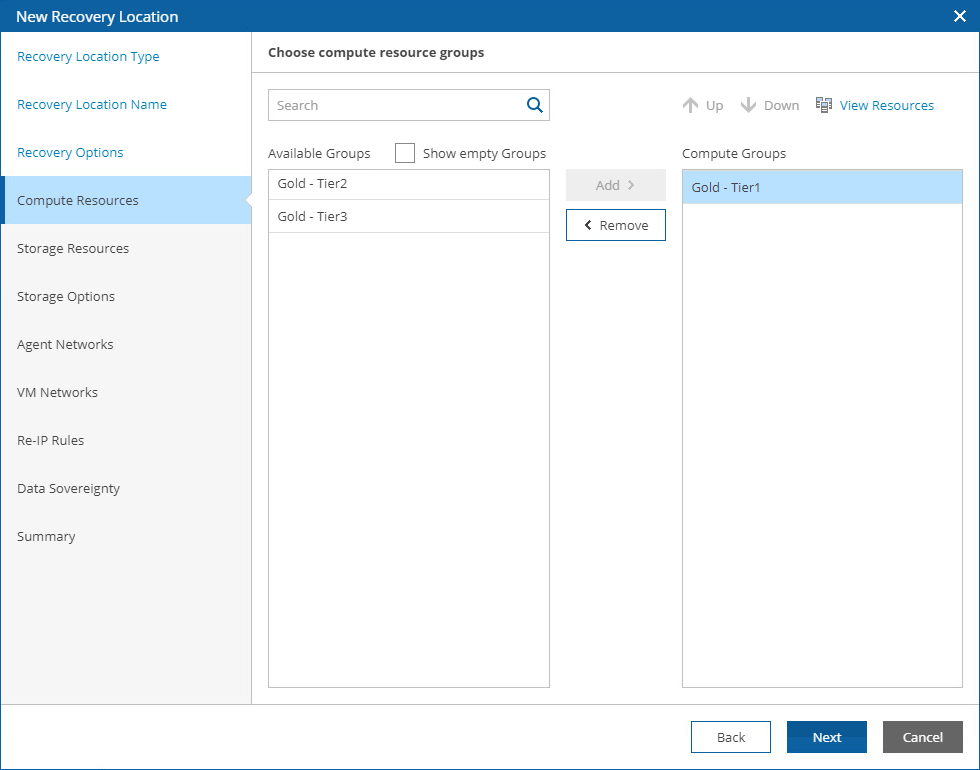The image size is (980, 770).
Task: Open the View Resources link
Action: (886, 105)
